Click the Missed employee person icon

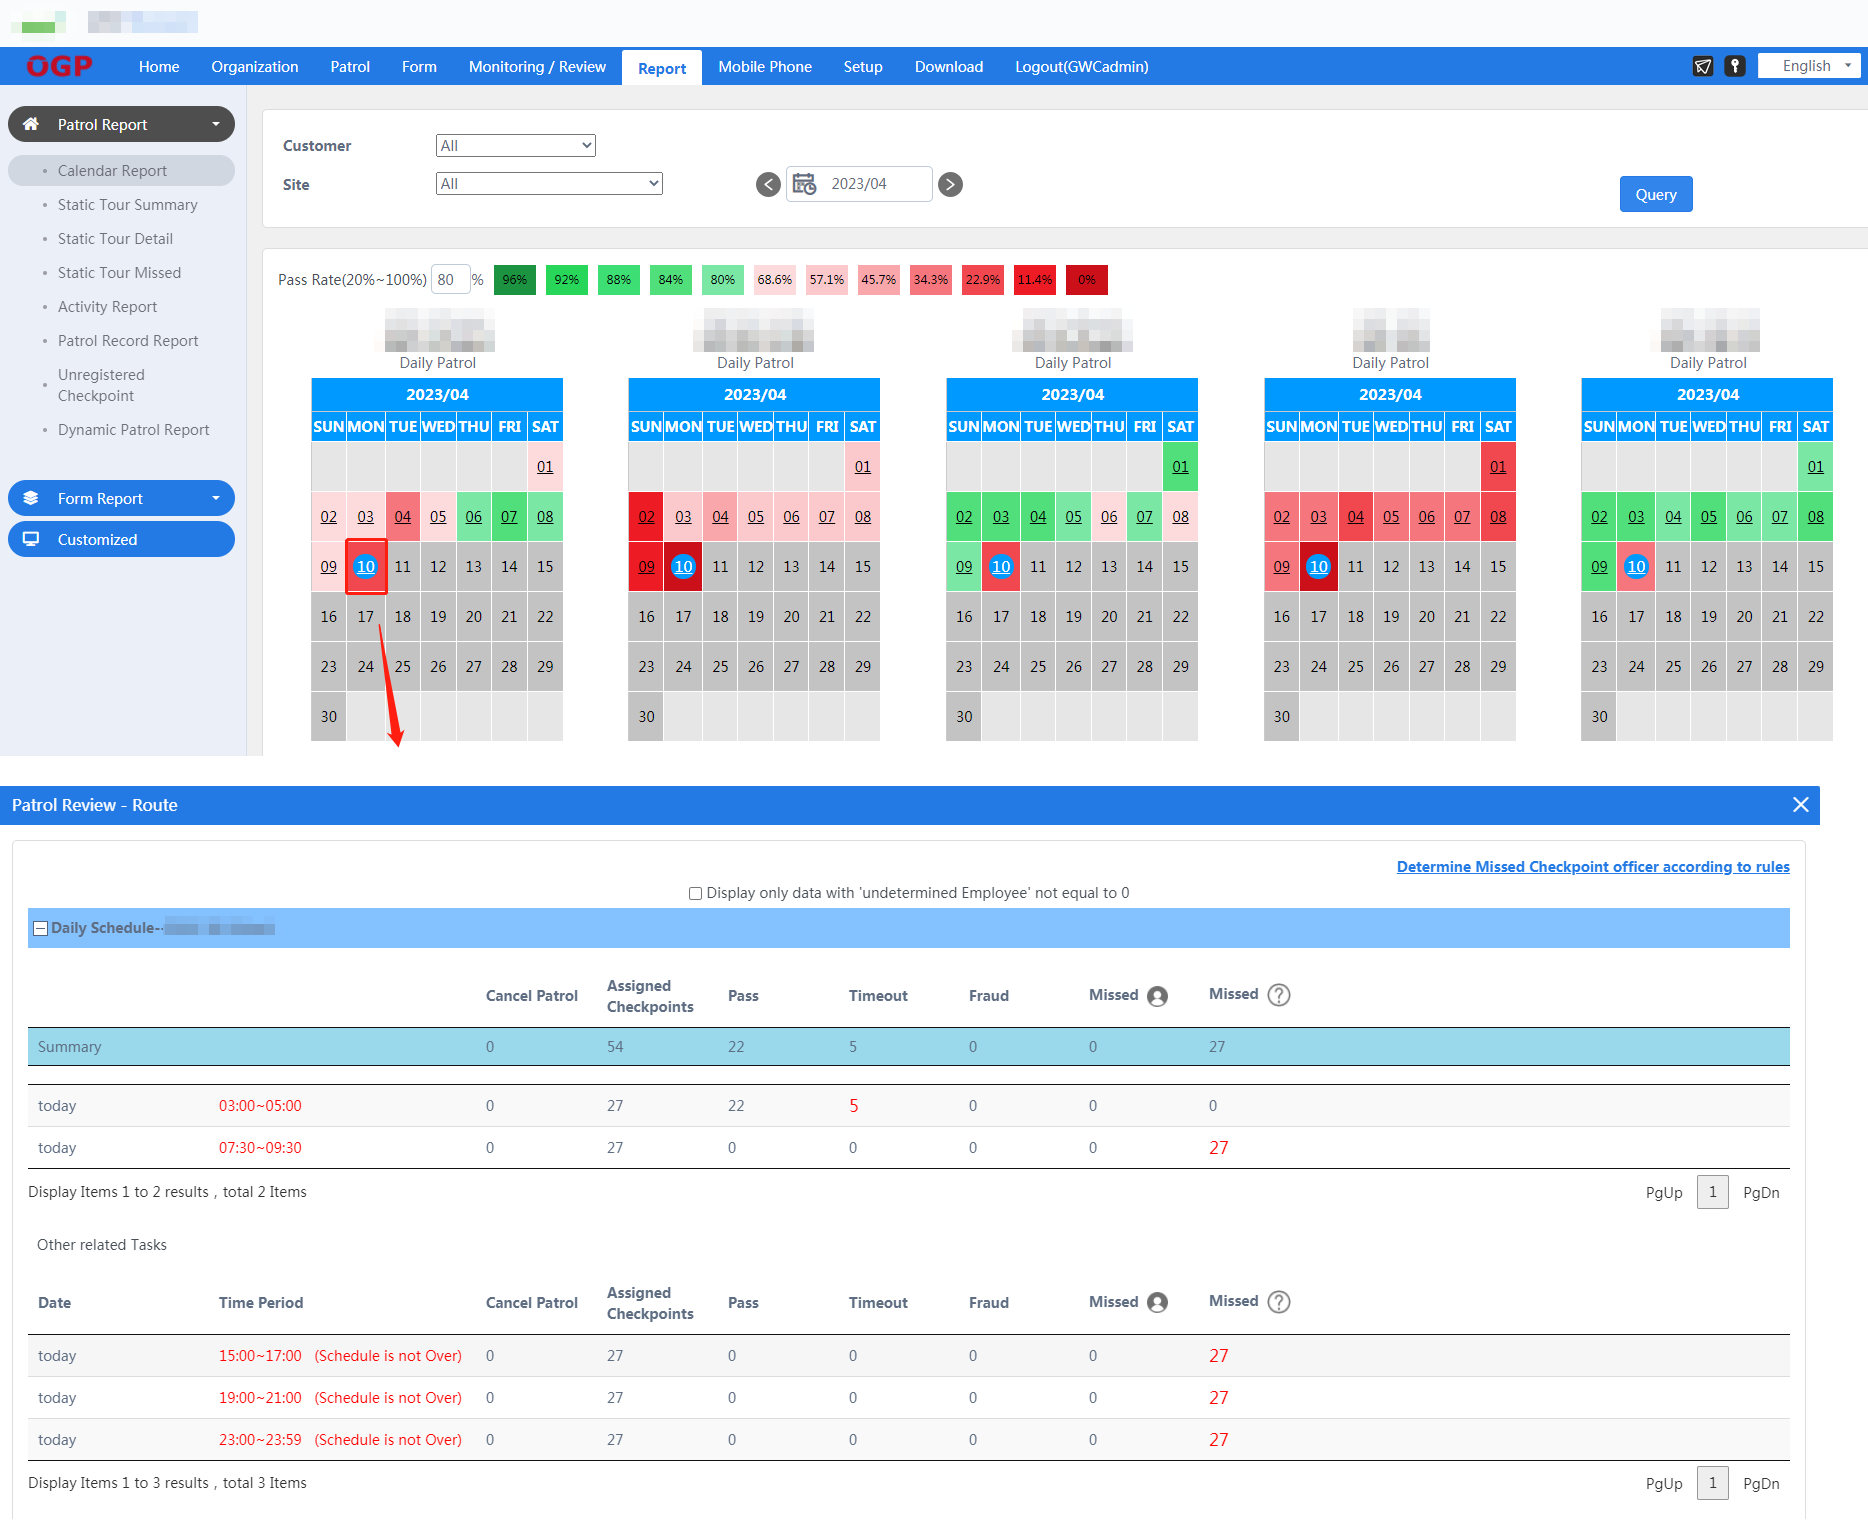tap(1158, 996)
